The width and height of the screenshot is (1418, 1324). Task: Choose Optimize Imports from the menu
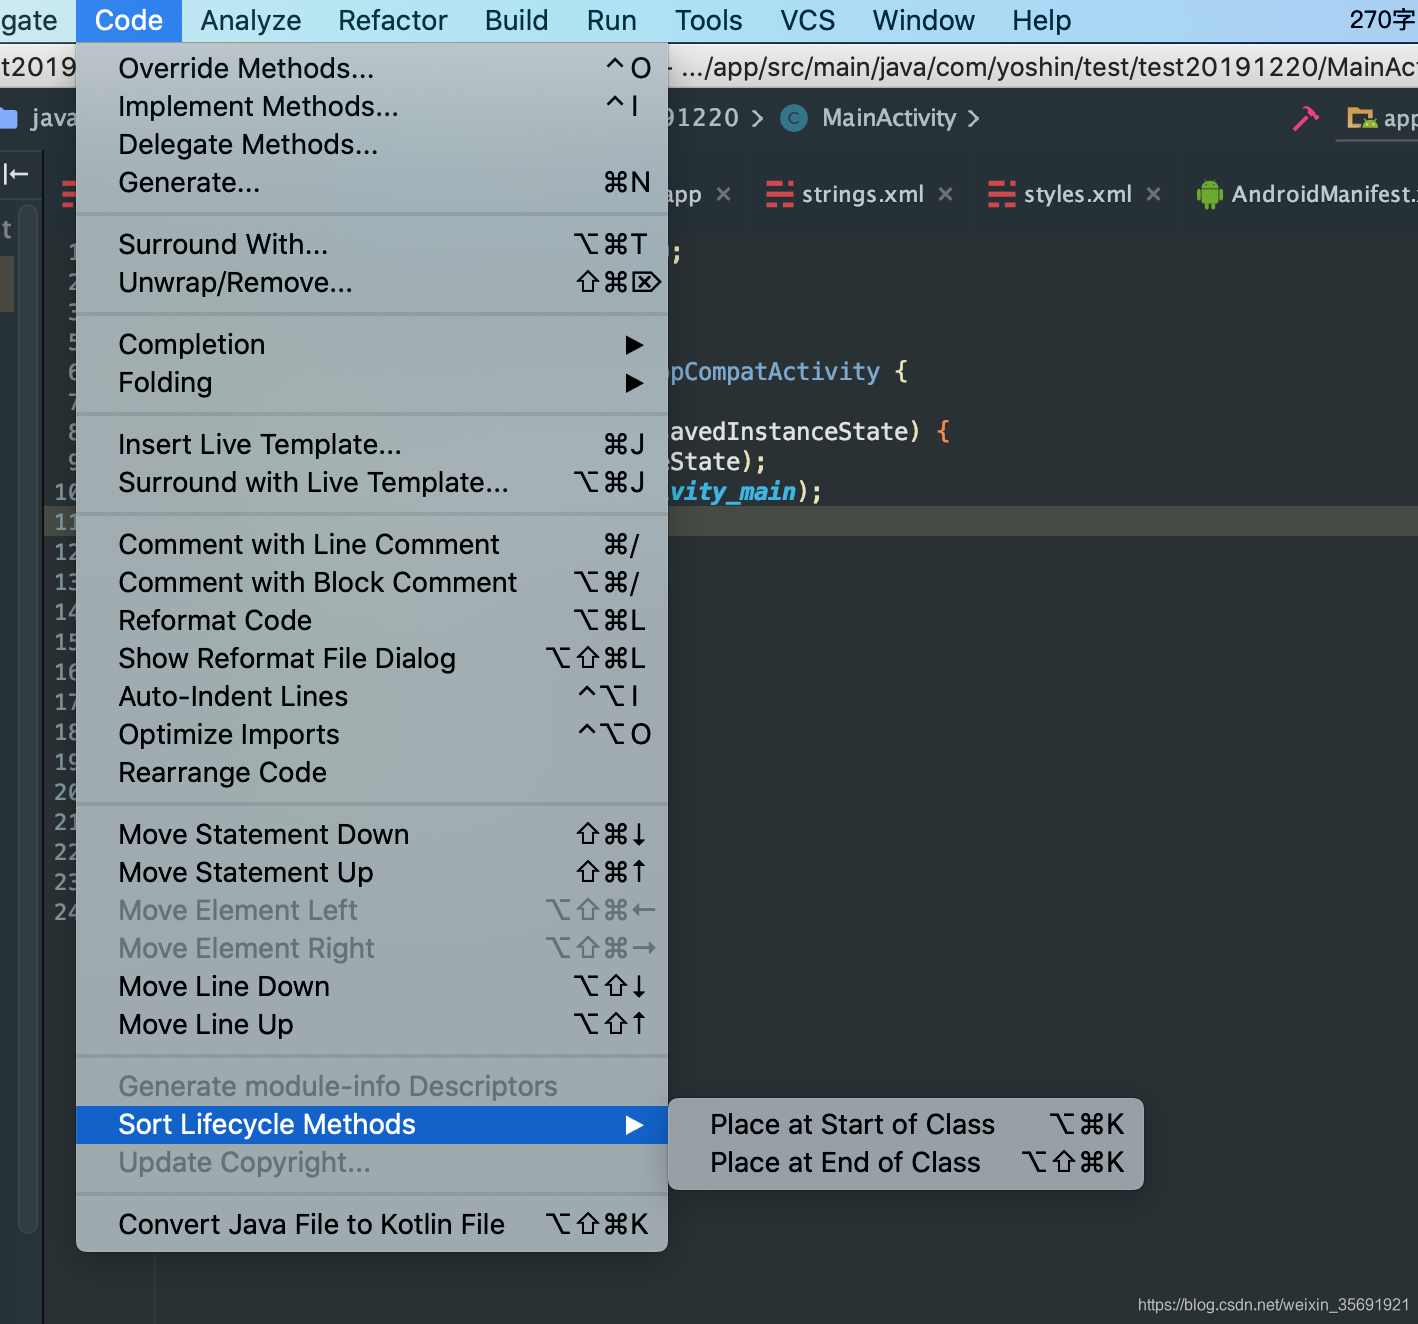(x=228, y=734)
